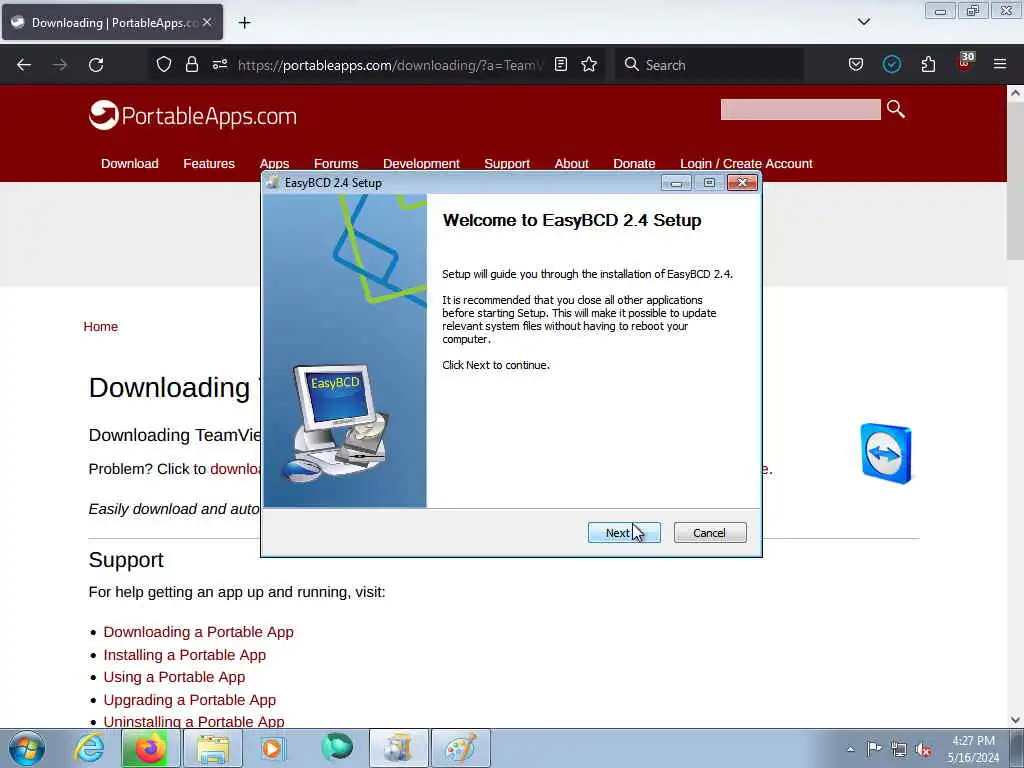Image resolution: width=1024 pixels, height=768 pixels.
Task: Bookmark this page with the star
Action: 589,65
